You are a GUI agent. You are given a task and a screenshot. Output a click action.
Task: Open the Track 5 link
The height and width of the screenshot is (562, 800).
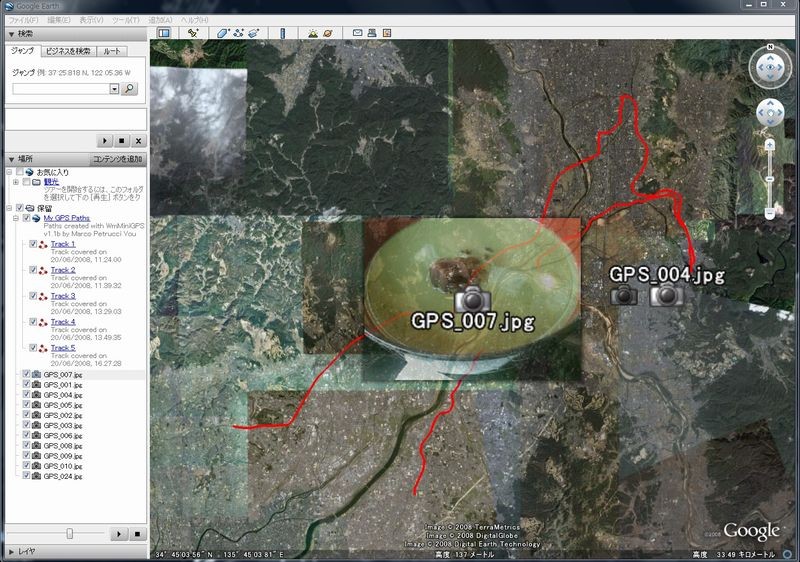tap(63, 347)
